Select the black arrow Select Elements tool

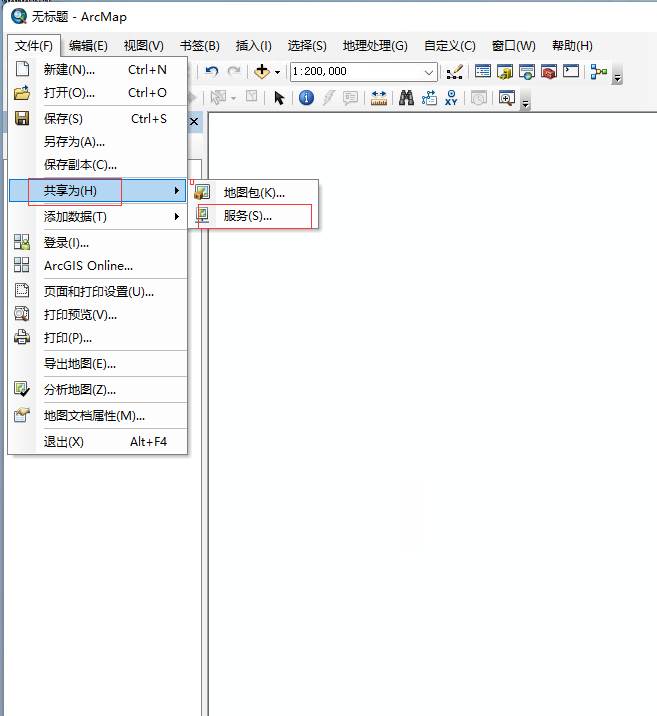279,98
